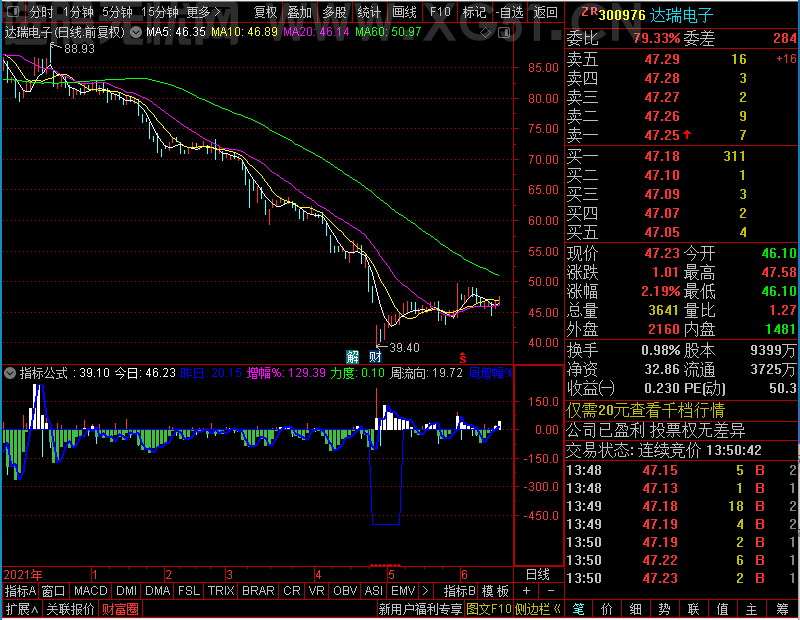Viewport: 800px width, 620px height.
Task: Select the 指标A indicator group
Action: click(x=20, y=591)
